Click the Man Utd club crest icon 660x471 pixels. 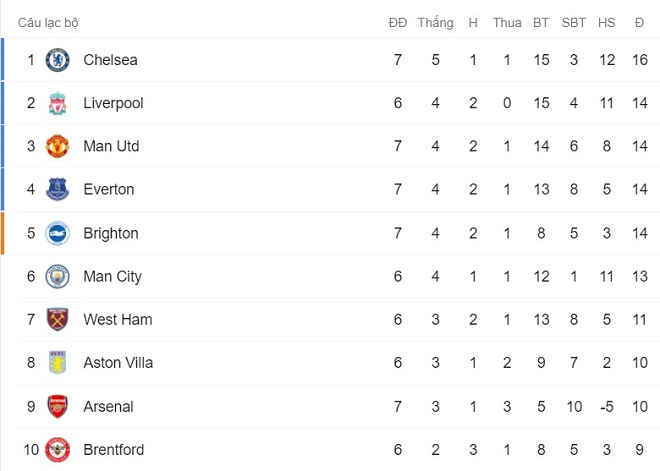click(x=57, y=146)
